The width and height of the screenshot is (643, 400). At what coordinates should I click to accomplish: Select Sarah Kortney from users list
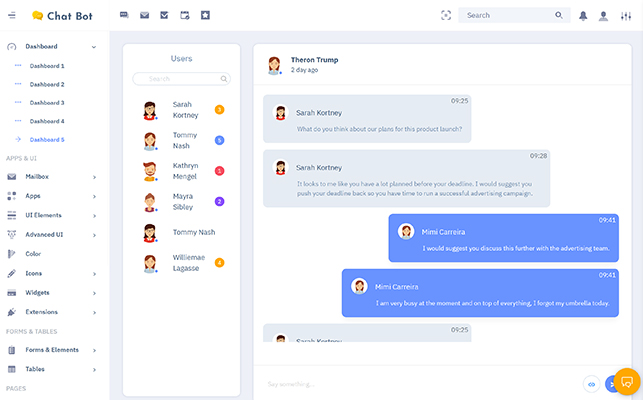[184, 110]
